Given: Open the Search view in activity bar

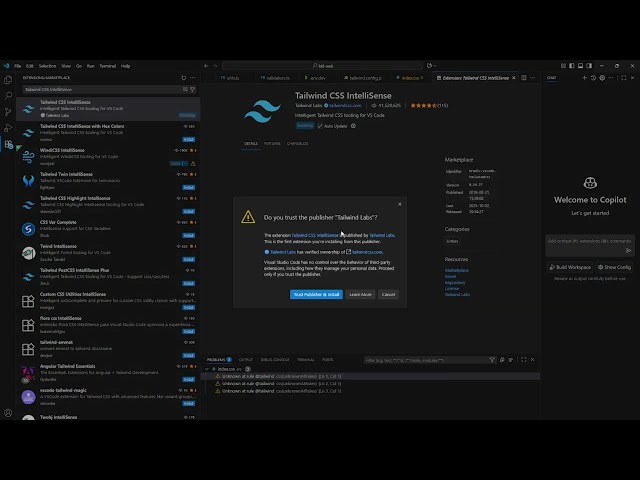Looking at the screenshot, I should point(8,96).
